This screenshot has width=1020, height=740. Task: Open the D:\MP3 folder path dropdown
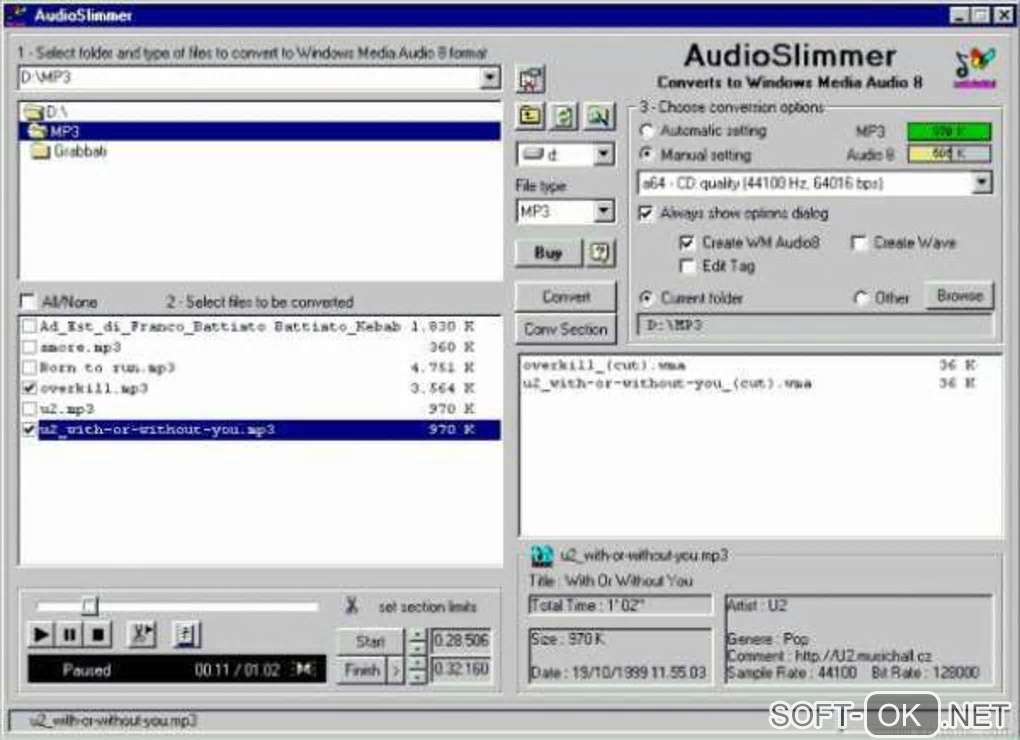(x=490, y=77)
